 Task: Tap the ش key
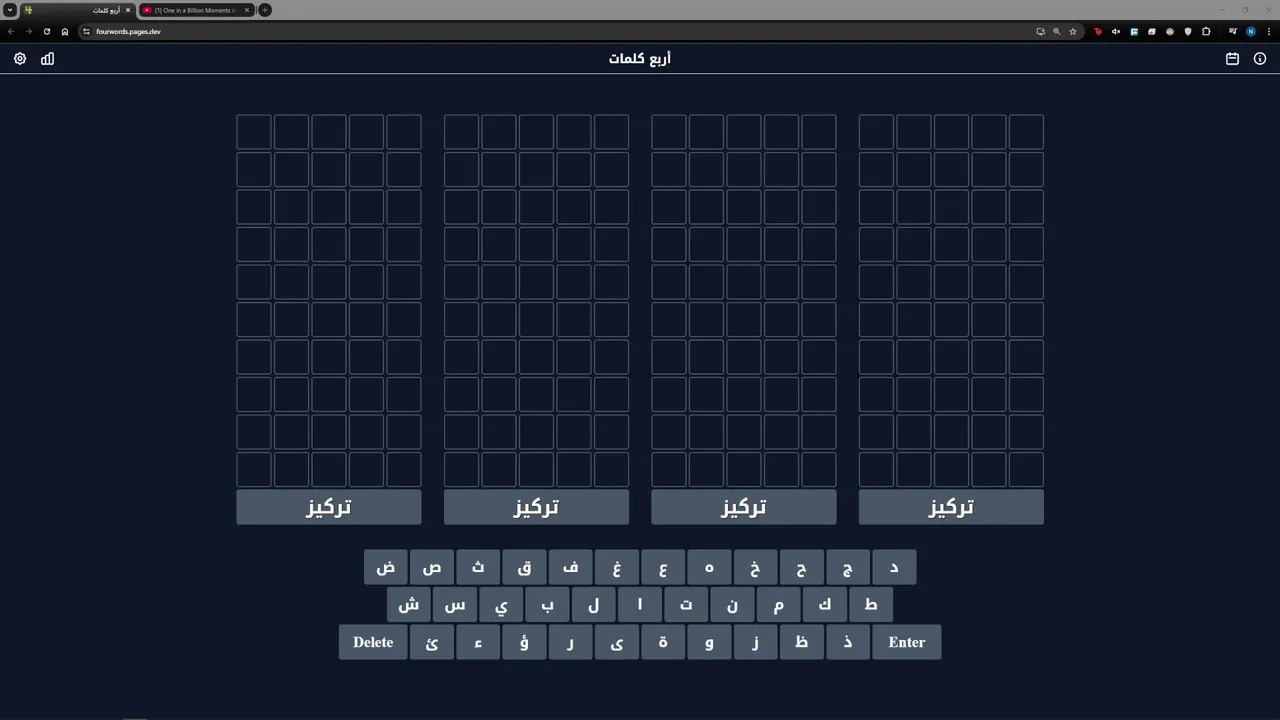(409, 605)
